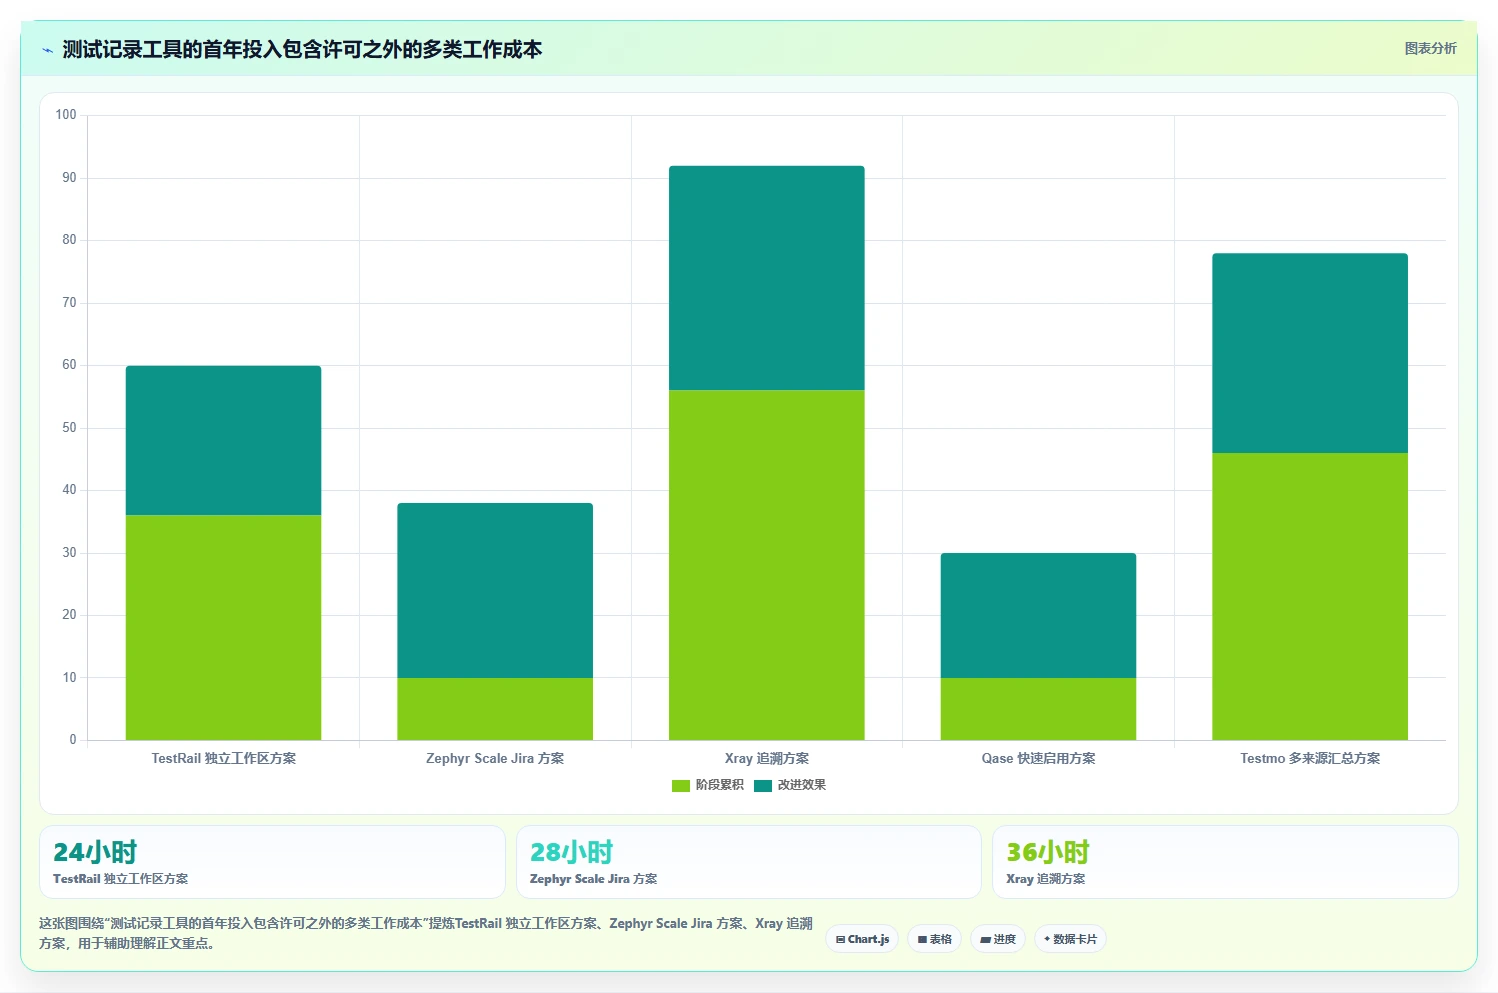This screenshot has width=1498, height=993.
Task: Click the 表格 tag pill
Action: (x=934, y=939)
